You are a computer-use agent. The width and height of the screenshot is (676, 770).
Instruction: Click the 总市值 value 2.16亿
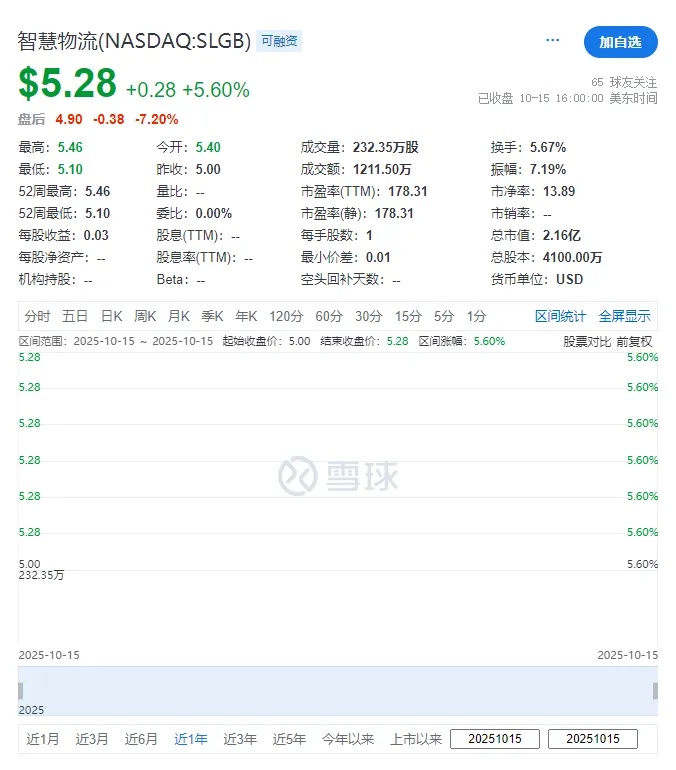(562, 236)
